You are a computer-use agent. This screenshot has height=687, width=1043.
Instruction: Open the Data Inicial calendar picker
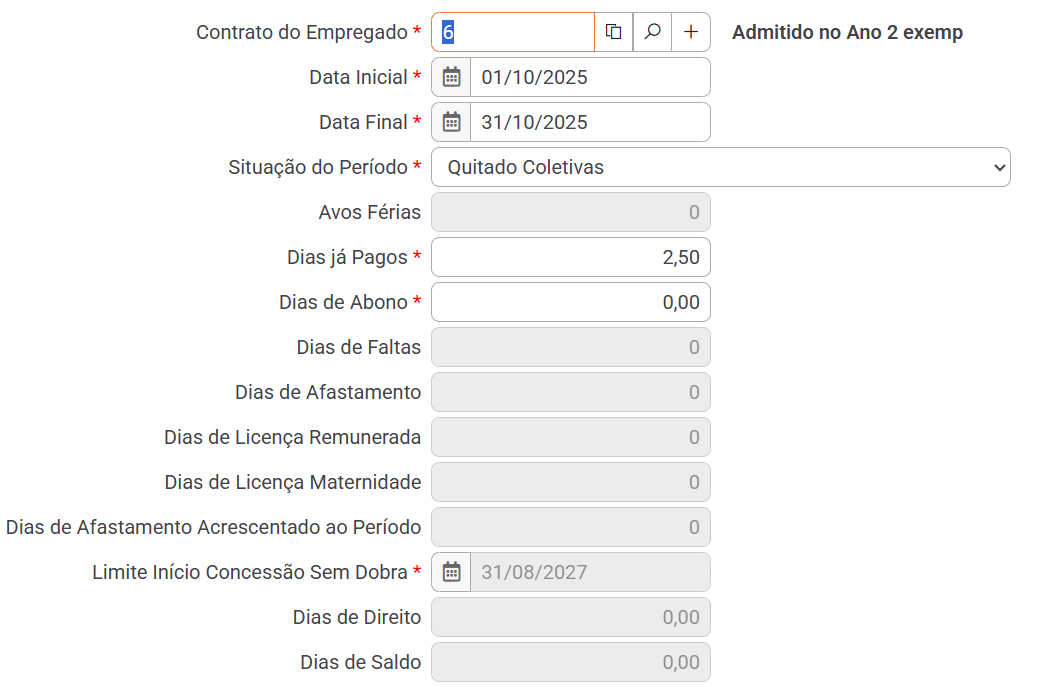pyautogui.click(x=451, y=77)
